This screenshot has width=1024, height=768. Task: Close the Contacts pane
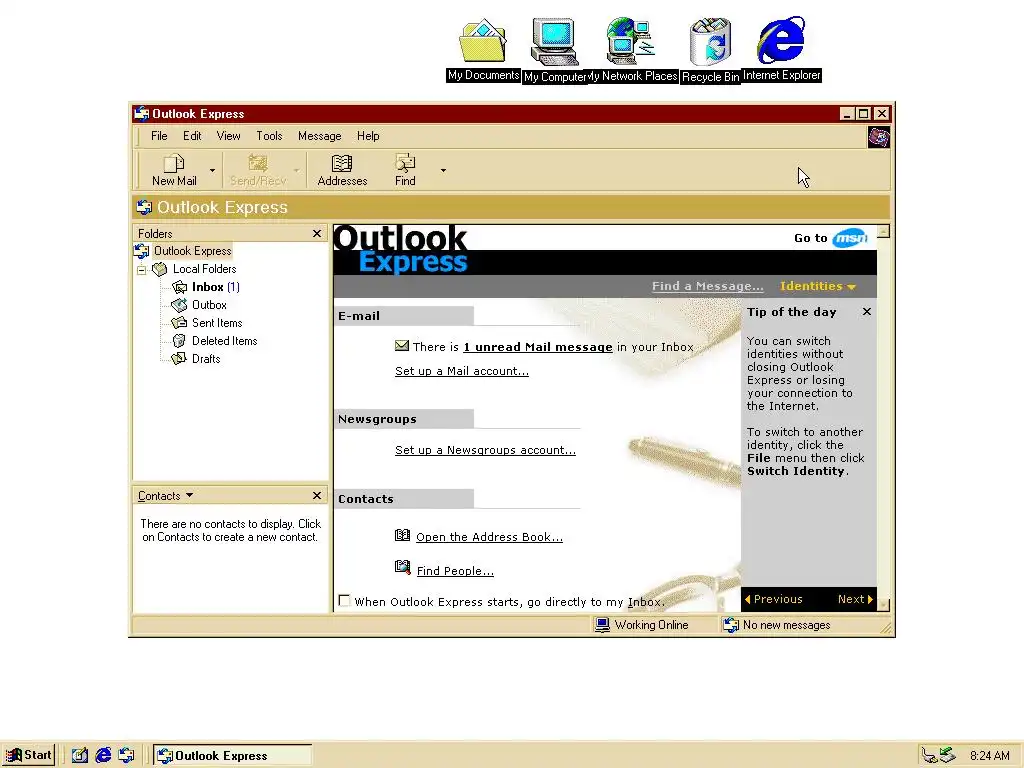click(x=317, y=496)
